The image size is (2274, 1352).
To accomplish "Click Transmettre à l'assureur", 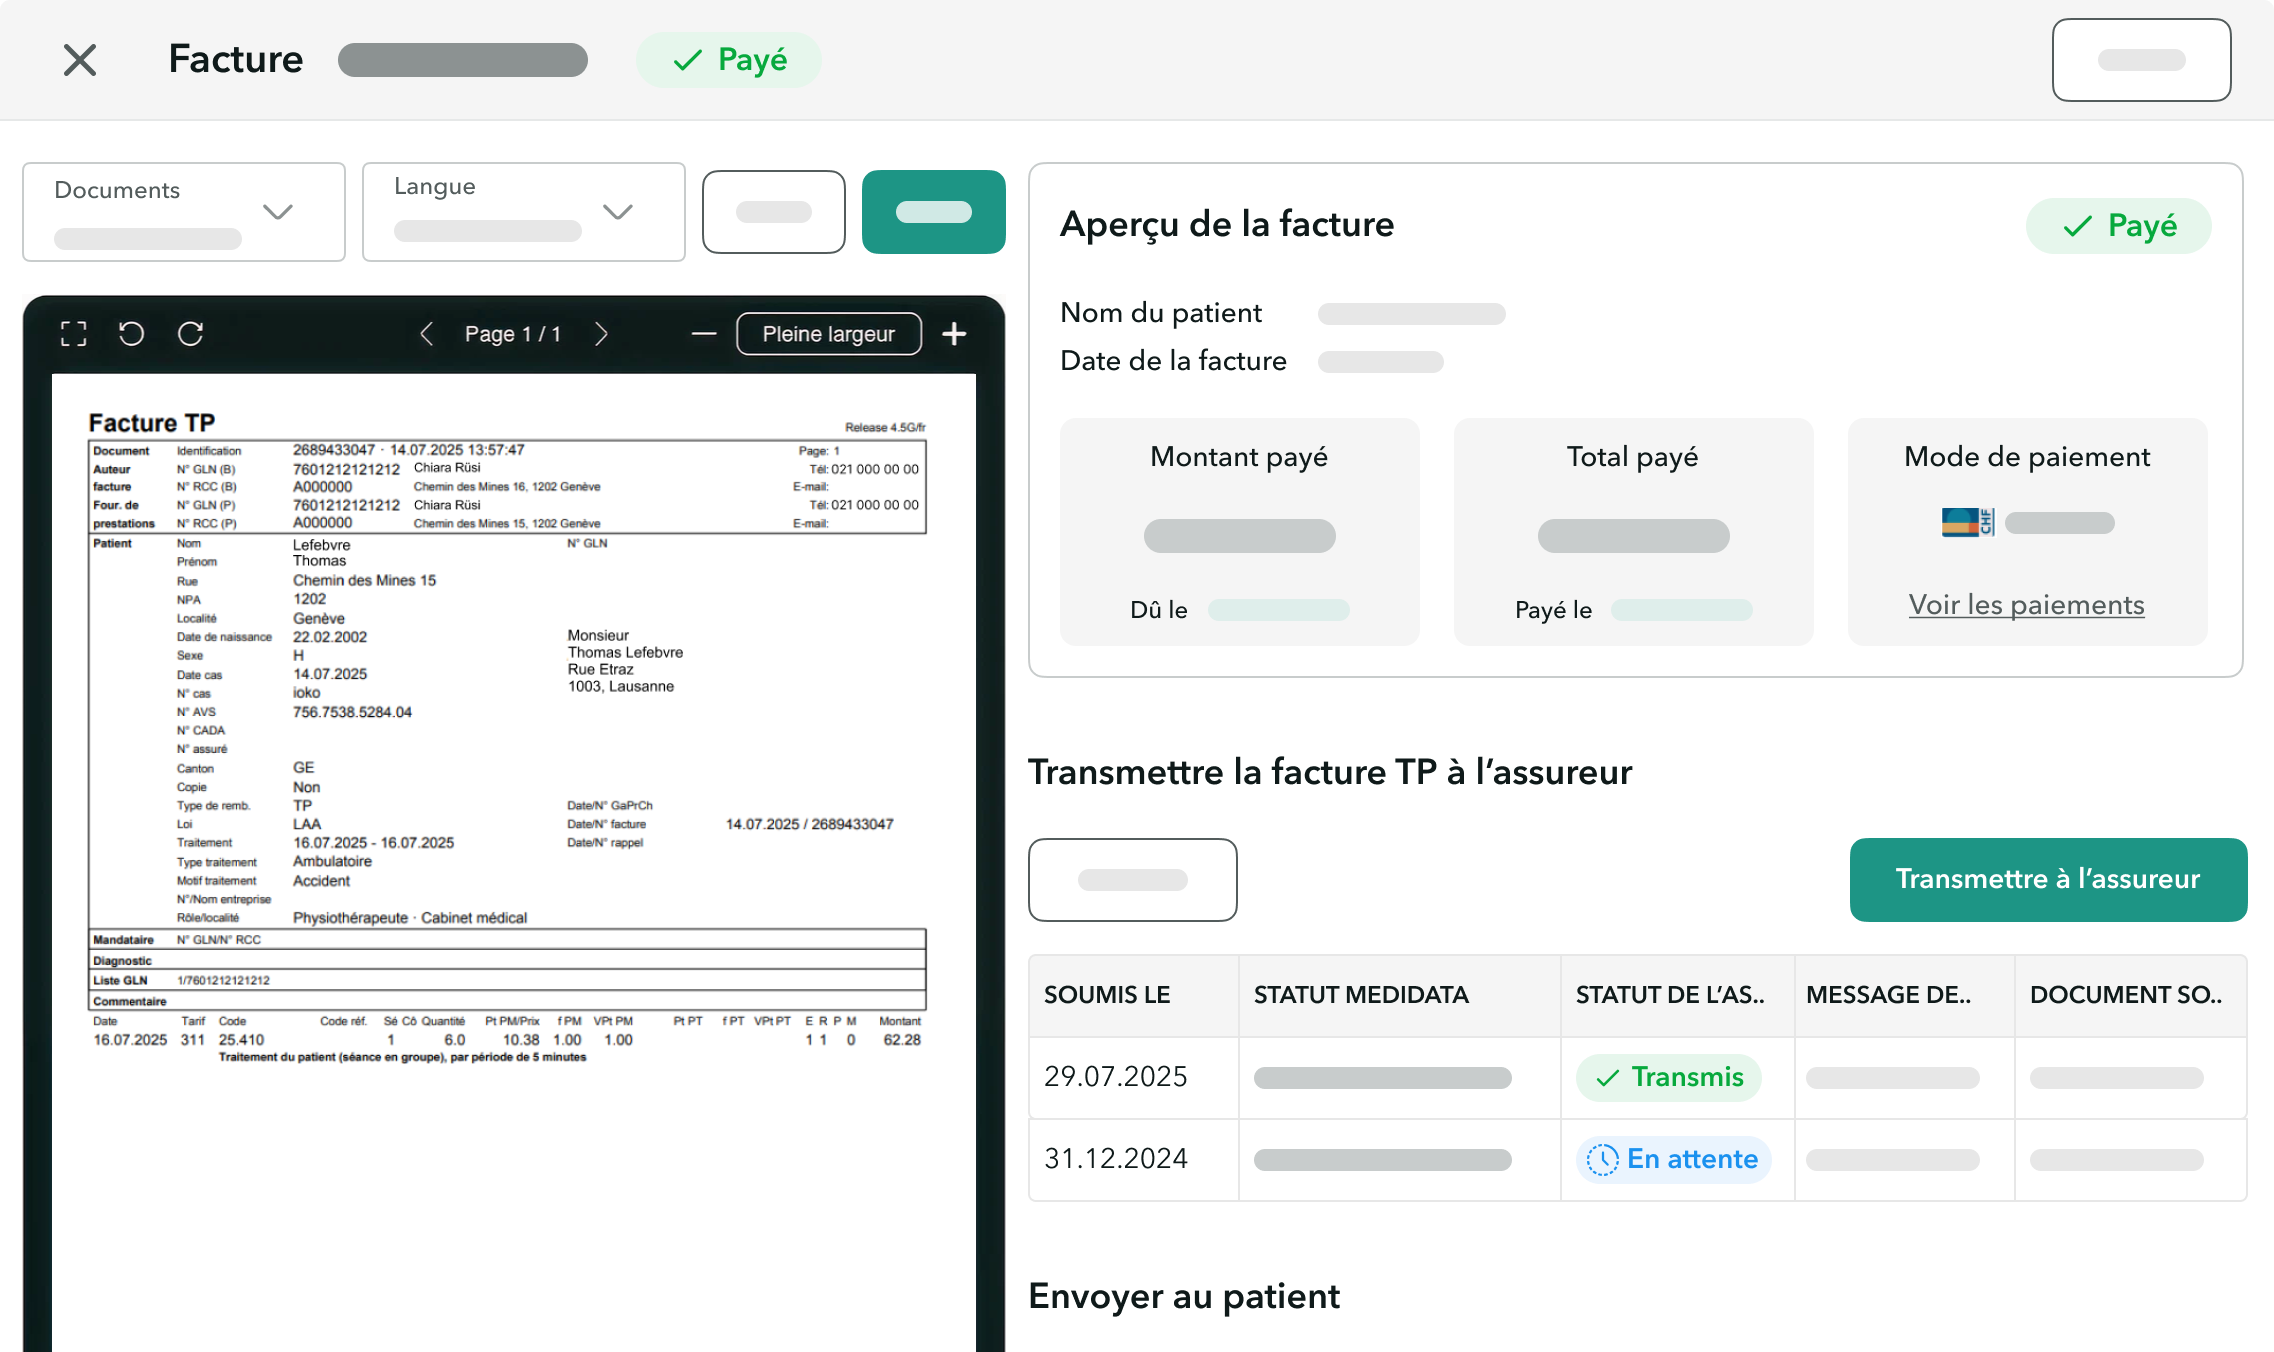I will [2047, 879].
